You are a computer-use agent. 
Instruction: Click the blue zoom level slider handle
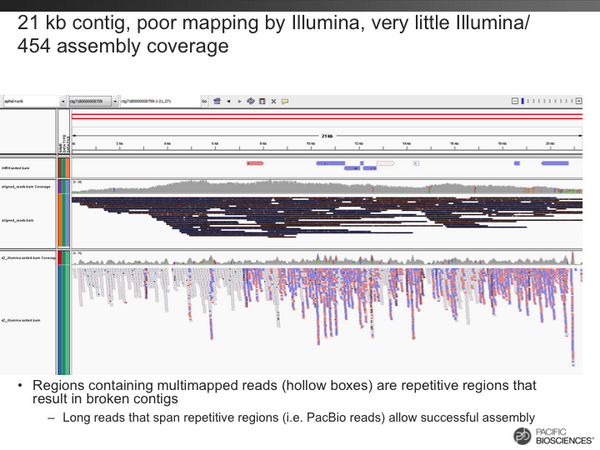point(522,101)
